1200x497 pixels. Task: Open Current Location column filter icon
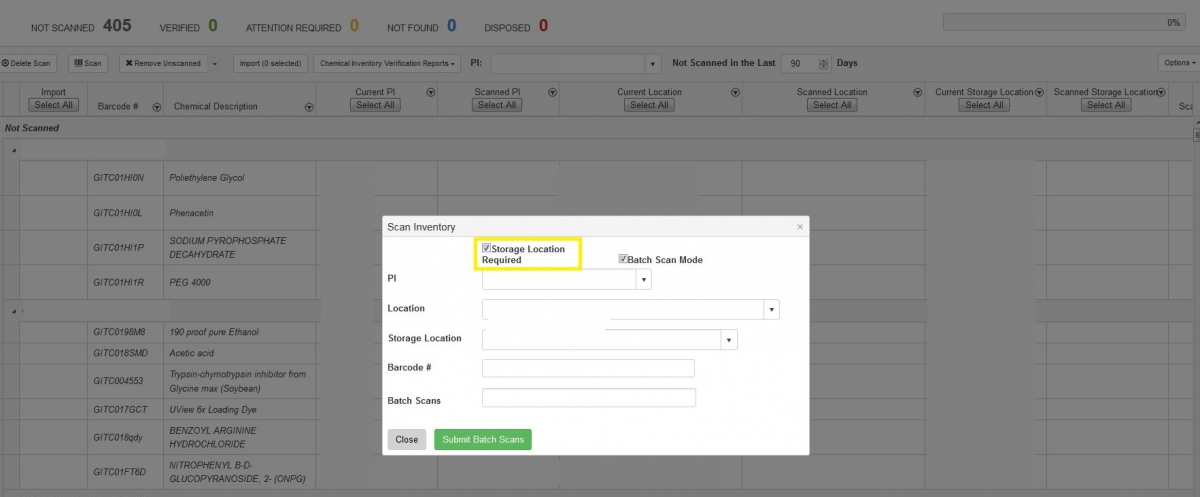pyautogui.click(x=735, y=92)
